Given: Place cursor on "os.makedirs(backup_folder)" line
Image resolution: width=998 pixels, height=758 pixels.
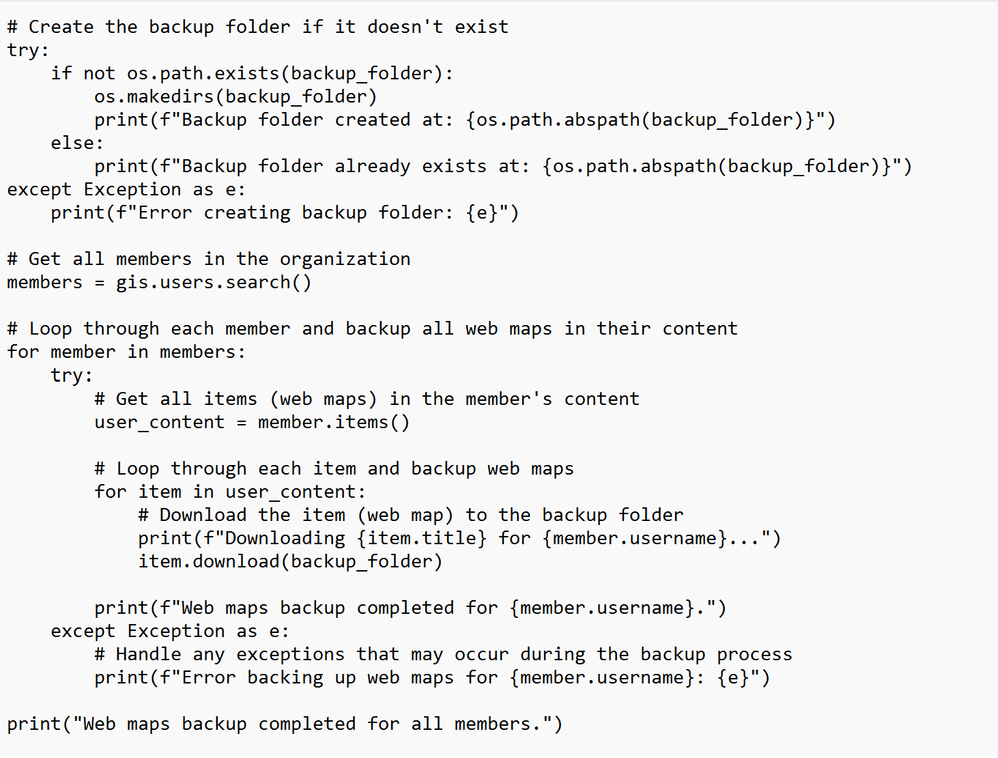Looking at the screenshot, I should [235, 96].
